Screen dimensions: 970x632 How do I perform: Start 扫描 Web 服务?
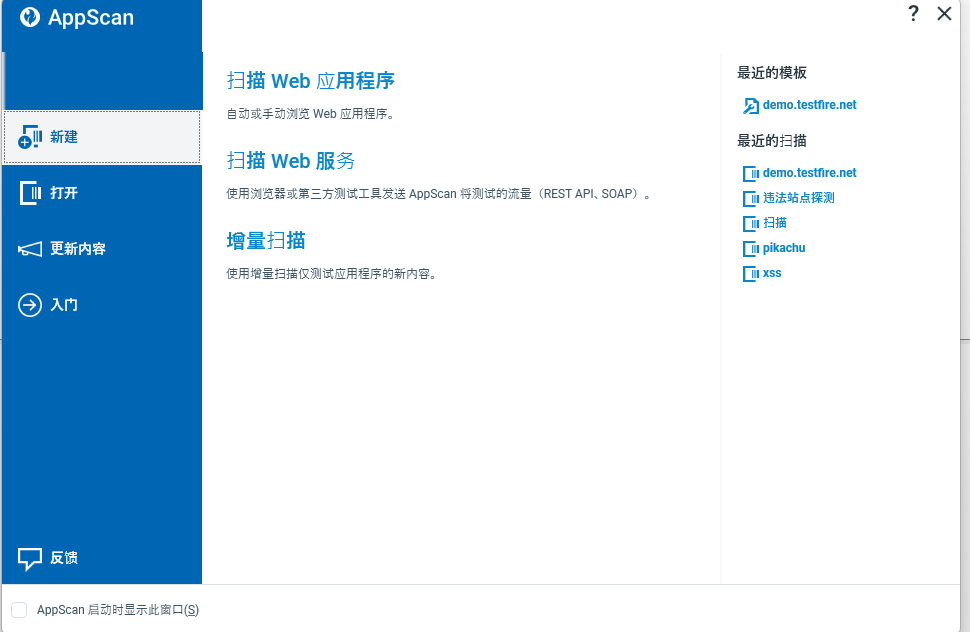[x=291, y=161]
